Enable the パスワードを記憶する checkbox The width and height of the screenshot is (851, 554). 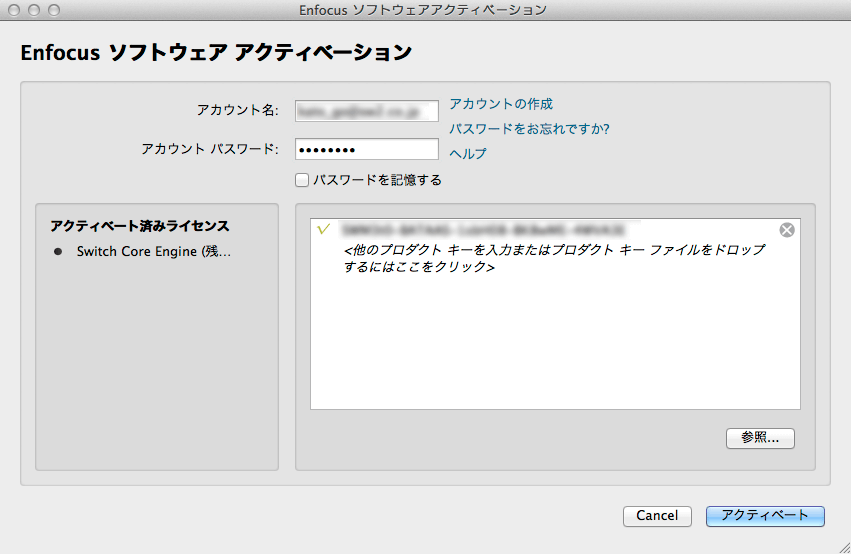tap(302, 180)
